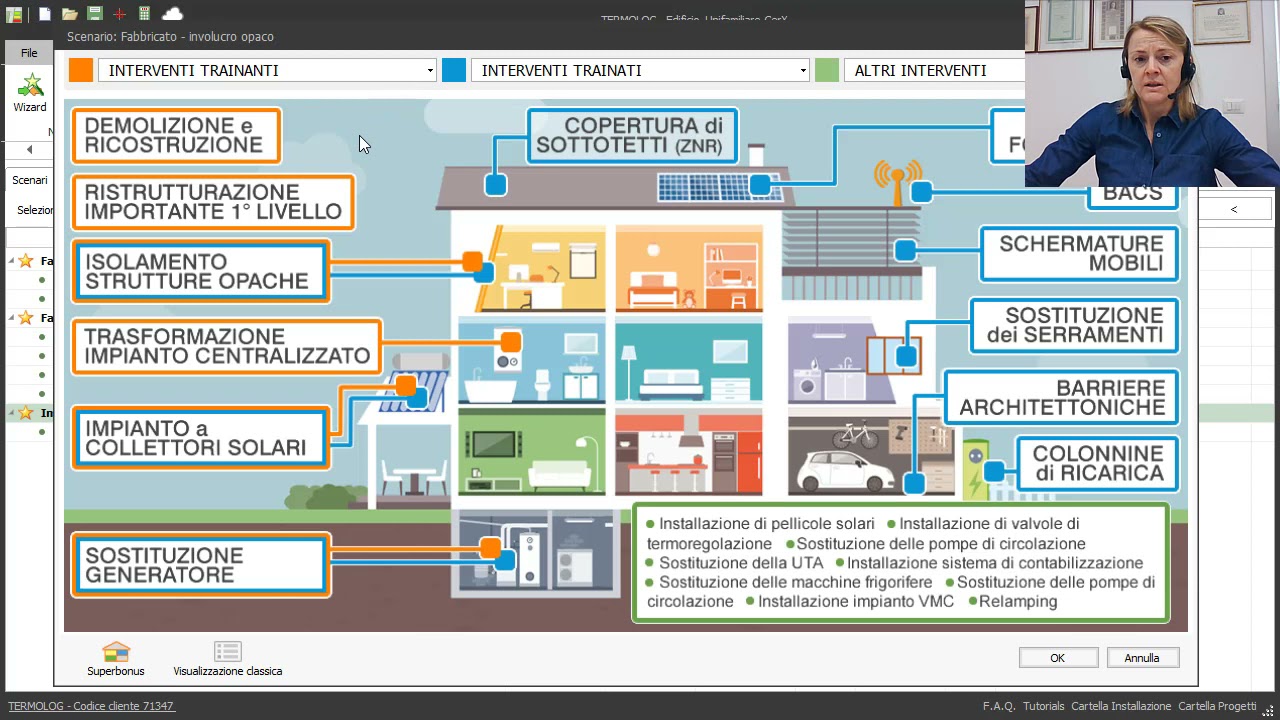
Task: Cancel with the Annulla button
Action: click(x=1142, y=657)
